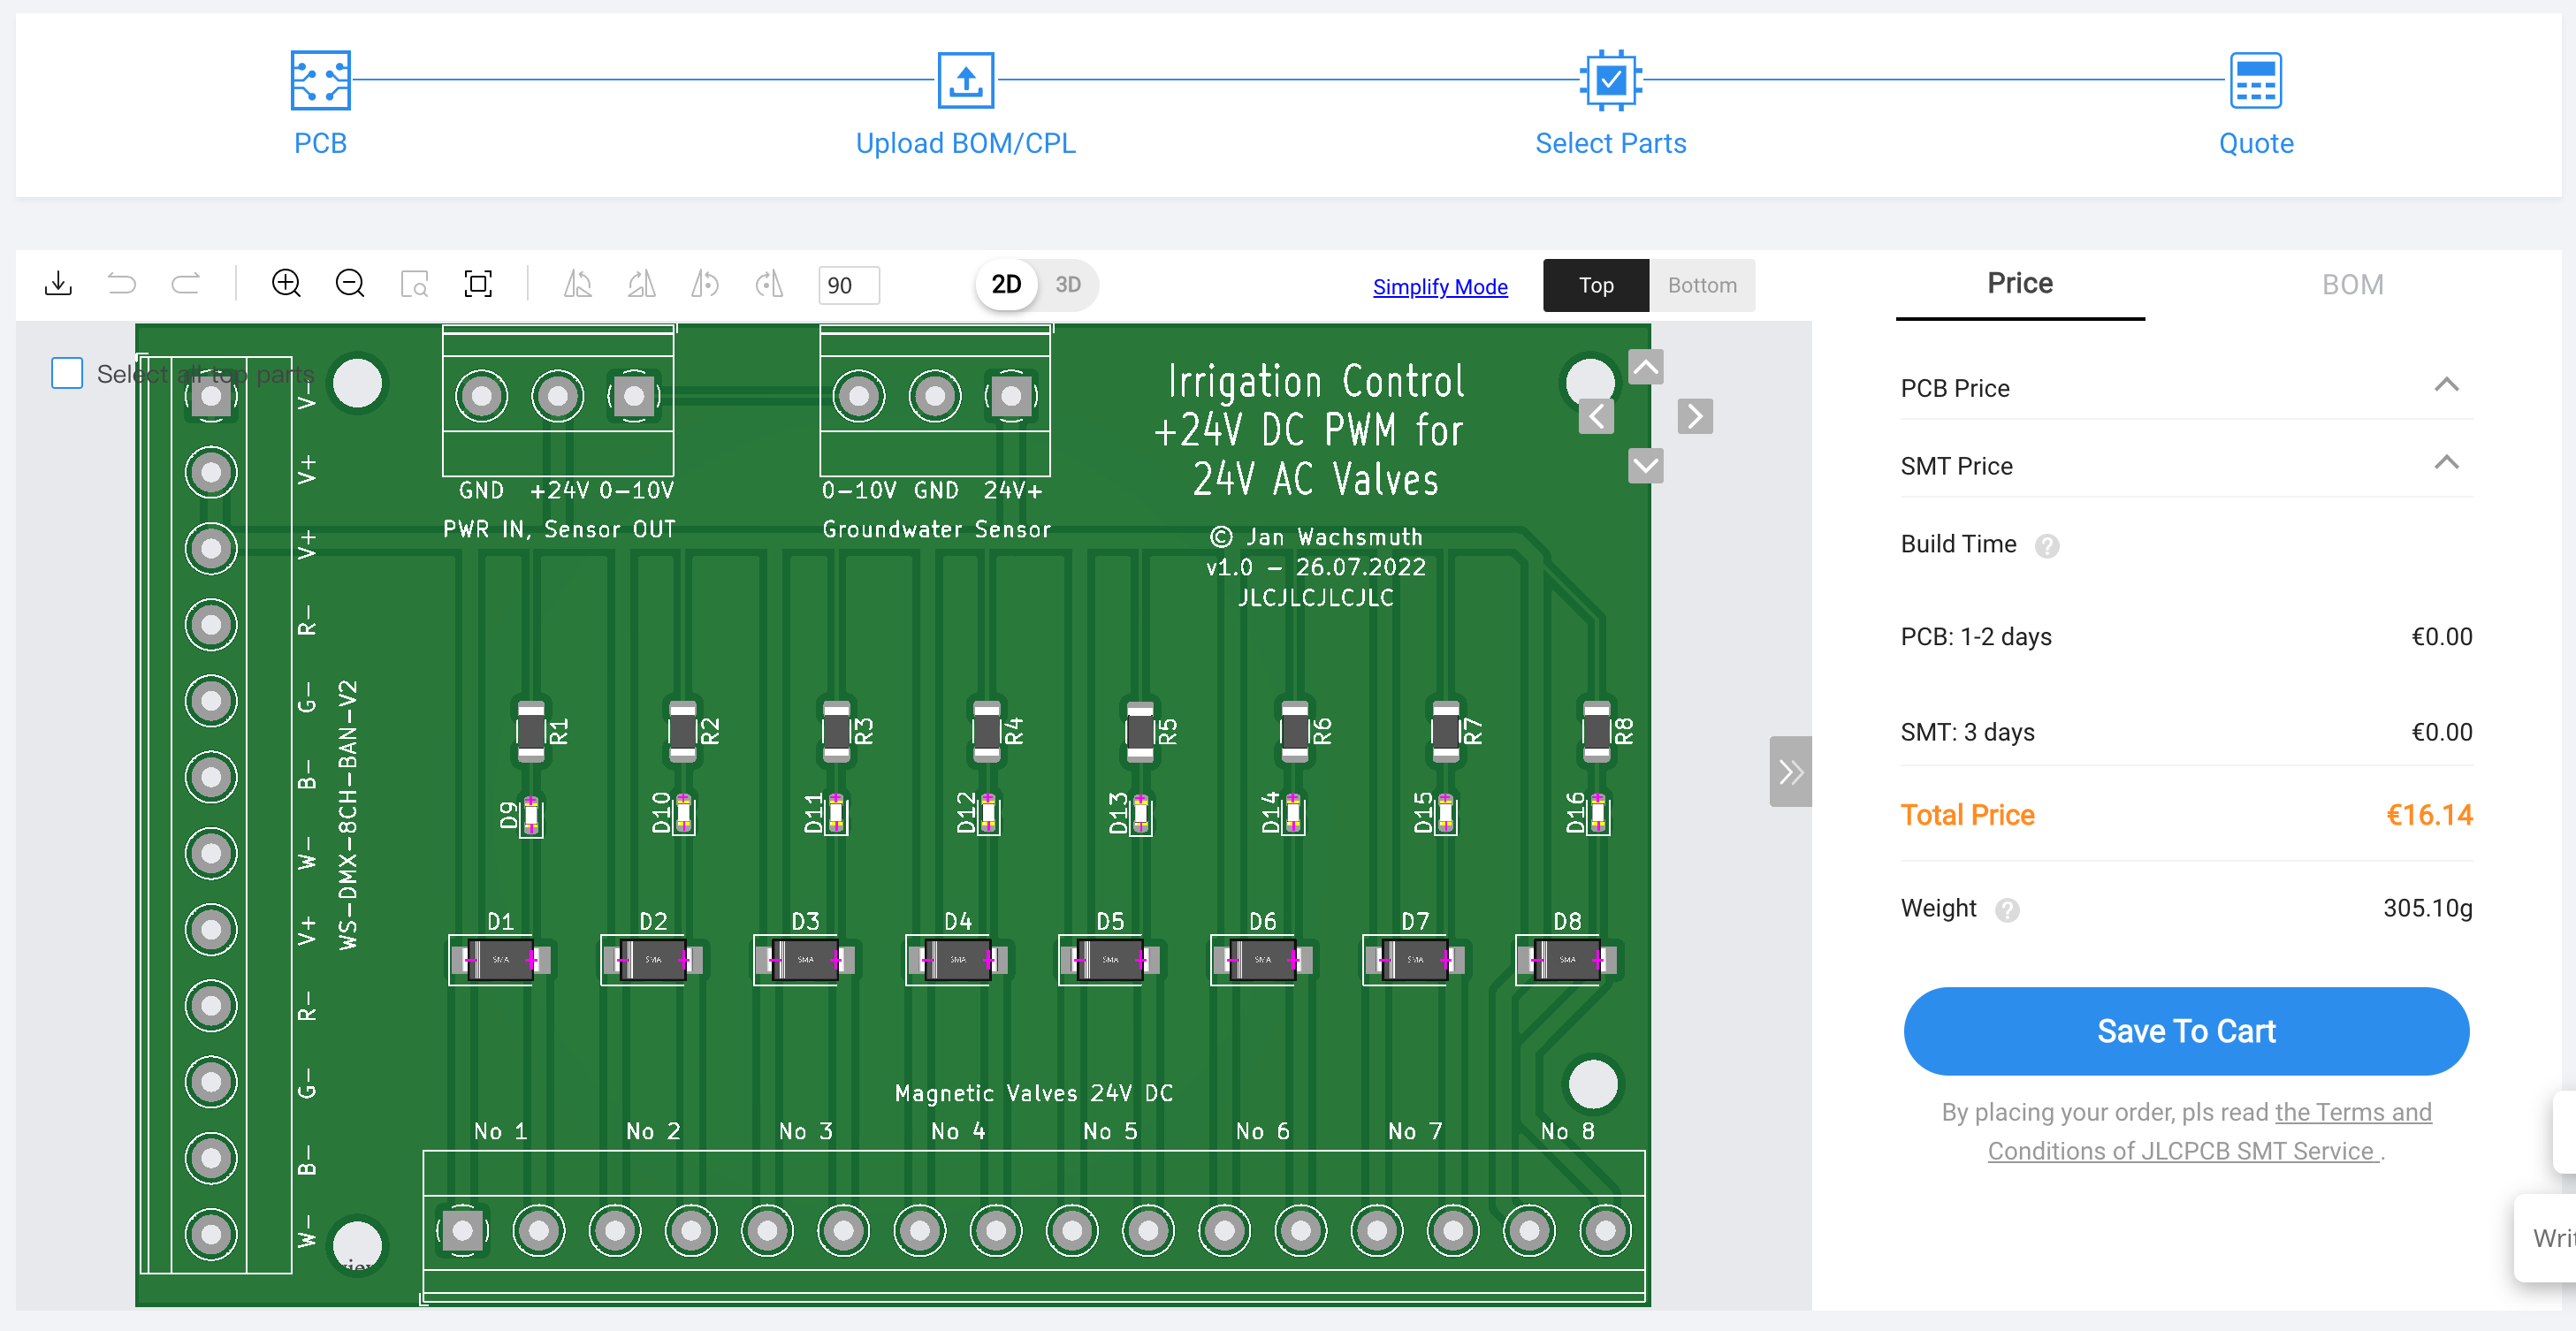
Task: Click the redo arrow icon
Action: [184, 284]
